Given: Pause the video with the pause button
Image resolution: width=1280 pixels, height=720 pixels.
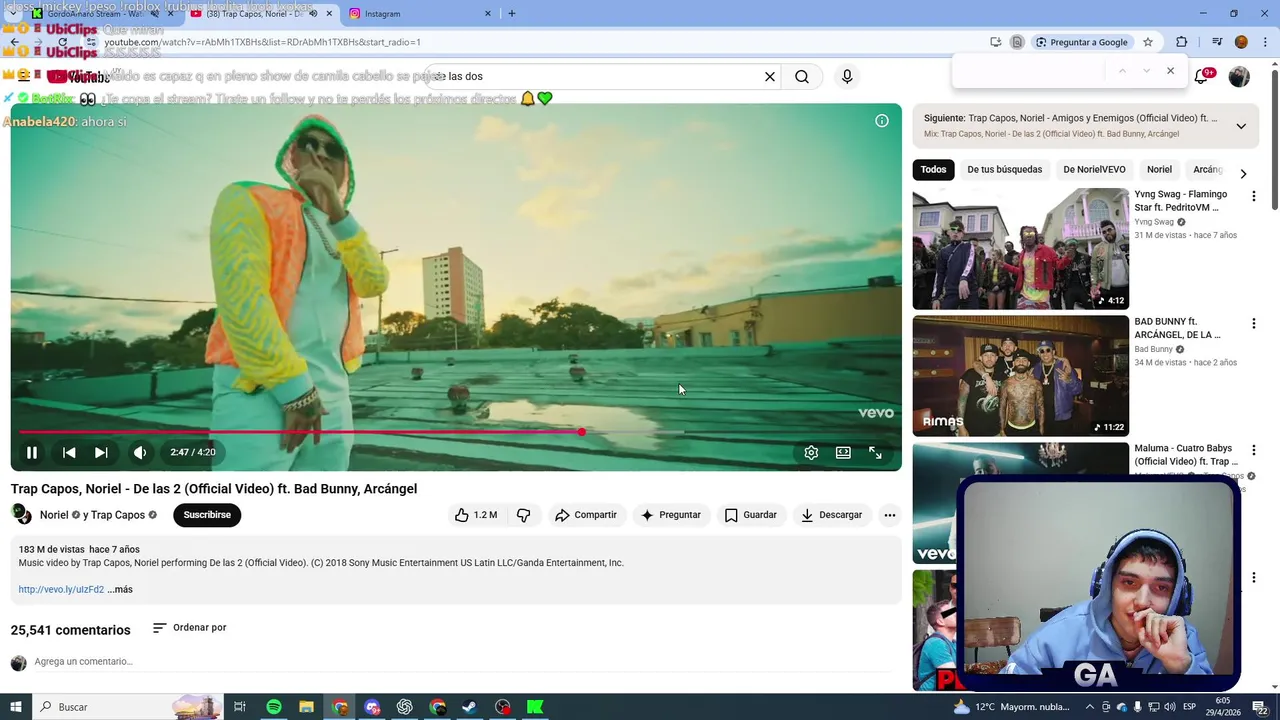Looking at the screenshot, I should coord(32,453).
